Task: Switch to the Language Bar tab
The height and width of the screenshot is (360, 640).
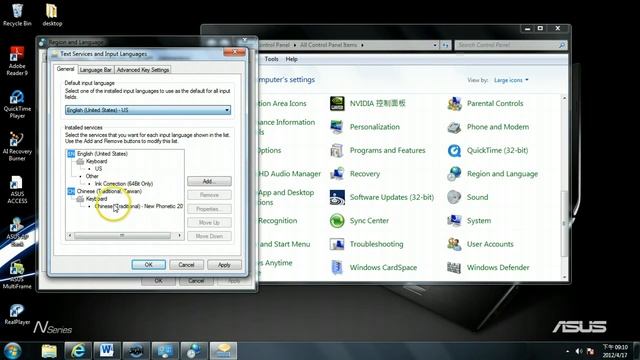Action: (x=96, y=70)
